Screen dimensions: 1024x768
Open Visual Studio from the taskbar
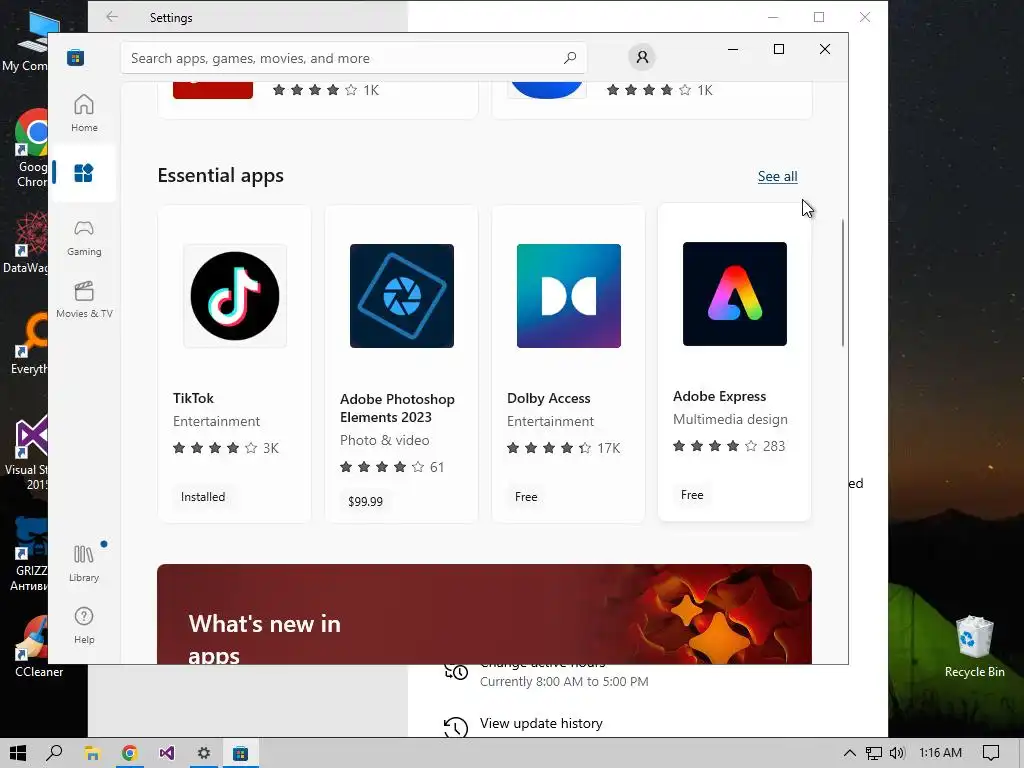coord(167,753)
